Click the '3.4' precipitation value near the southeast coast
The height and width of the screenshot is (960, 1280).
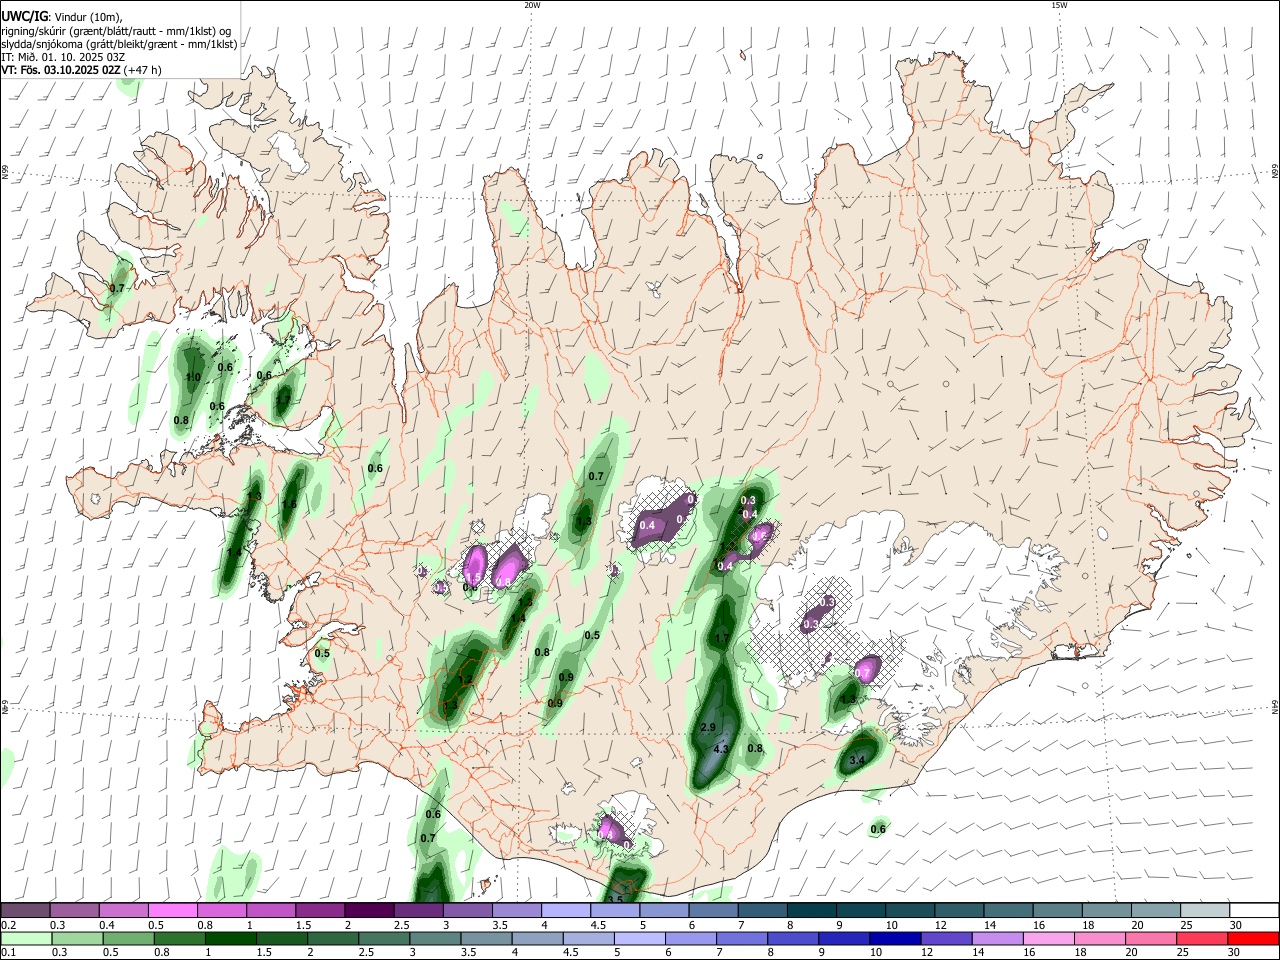tap(856, 761)
